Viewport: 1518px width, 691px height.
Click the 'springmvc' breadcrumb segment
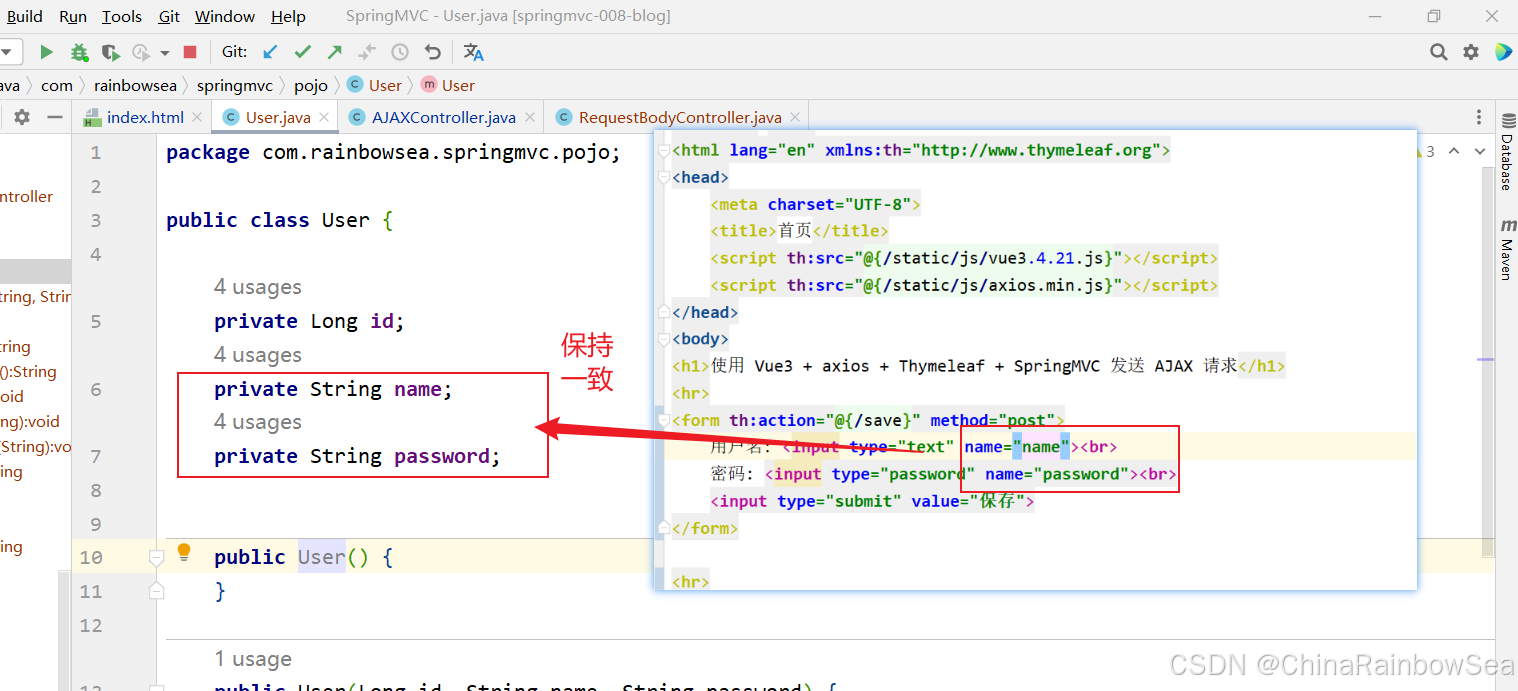tap(236, 85)
